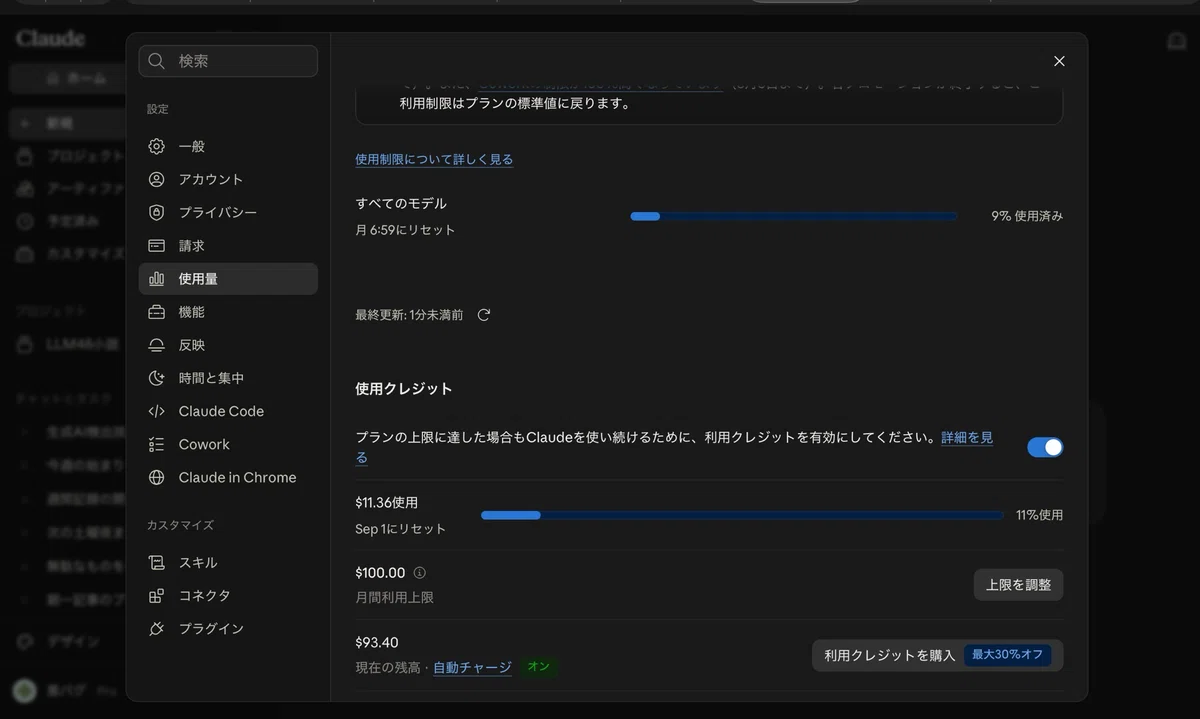Screen dimensions: 1200x719
Task: Refresh usage with the reload icon
Action: [484, 314]
